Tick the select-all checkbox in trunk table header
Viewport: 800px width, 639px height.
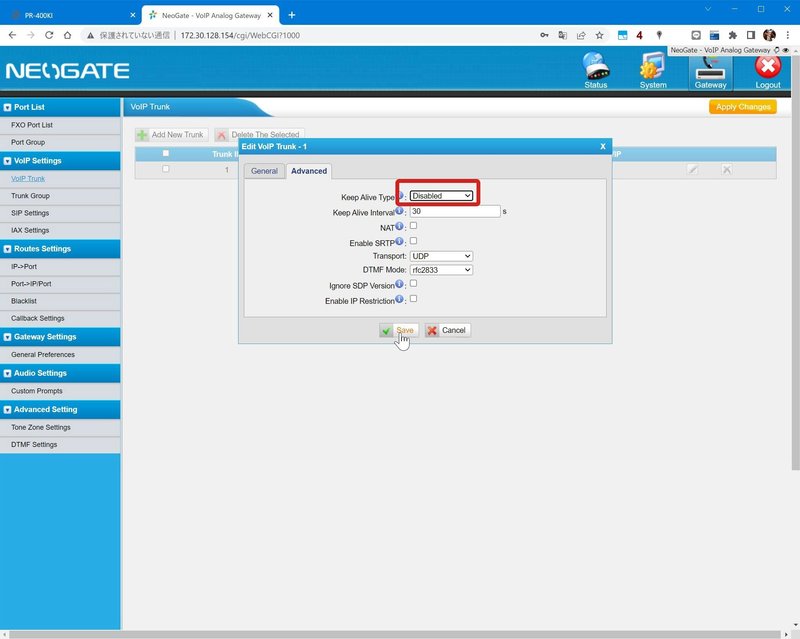pos(165,153)
